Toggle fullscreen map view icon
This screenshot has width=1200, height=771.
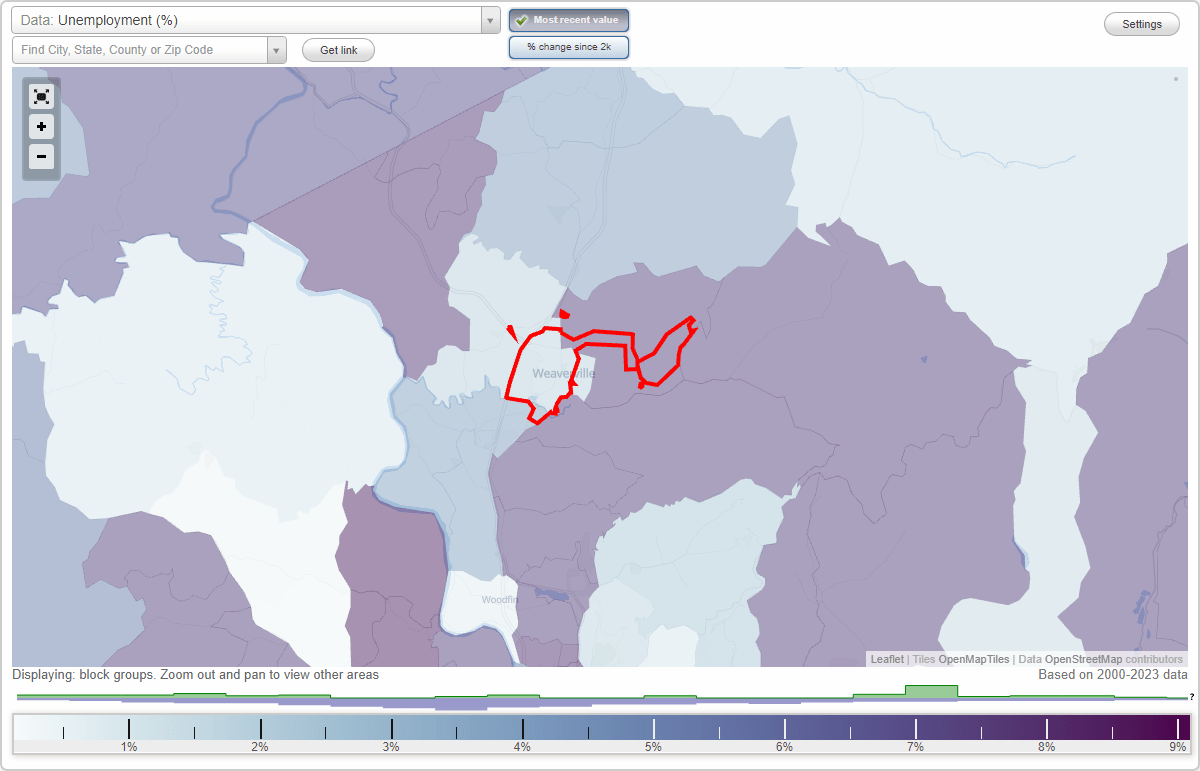(41, 96)
